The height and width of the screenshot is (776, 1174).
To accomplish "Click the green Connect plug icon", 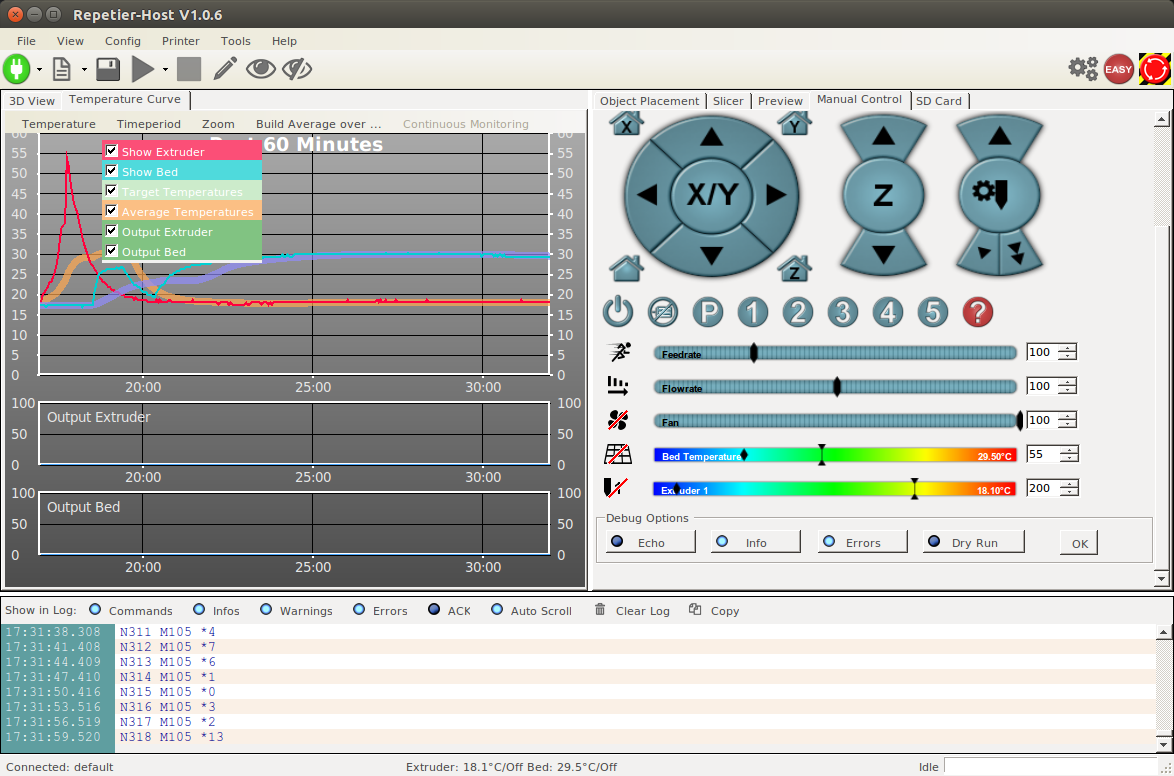I will point(16,69).
